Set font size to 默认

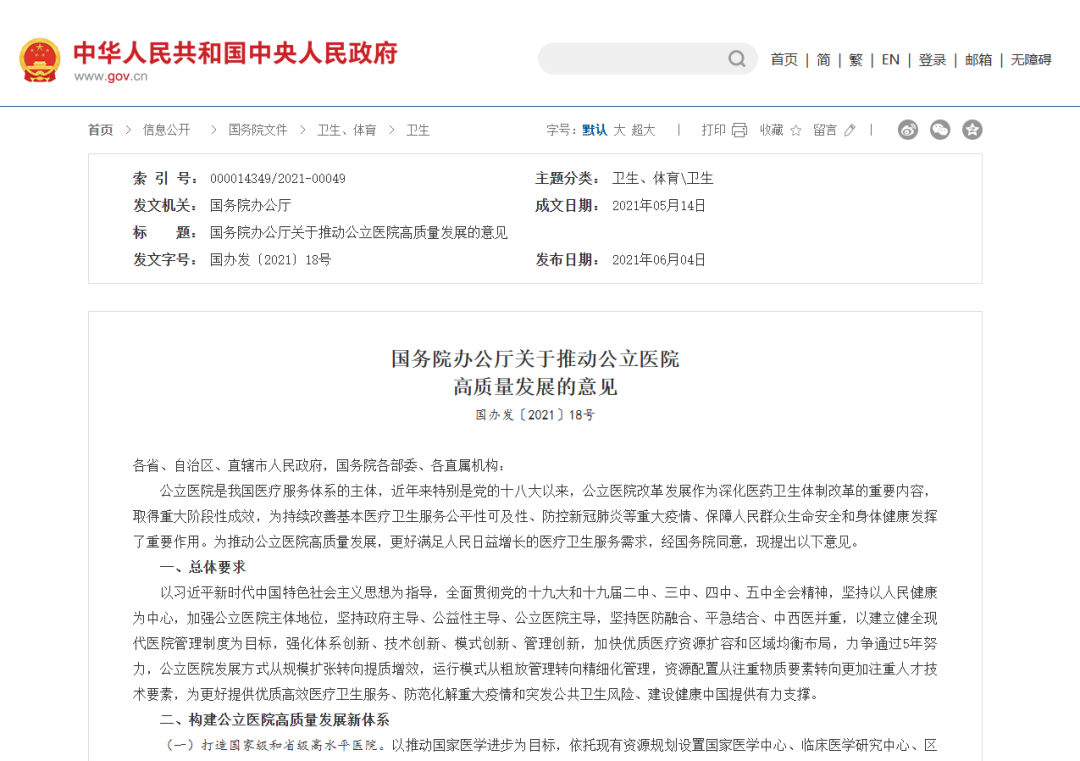594,130
